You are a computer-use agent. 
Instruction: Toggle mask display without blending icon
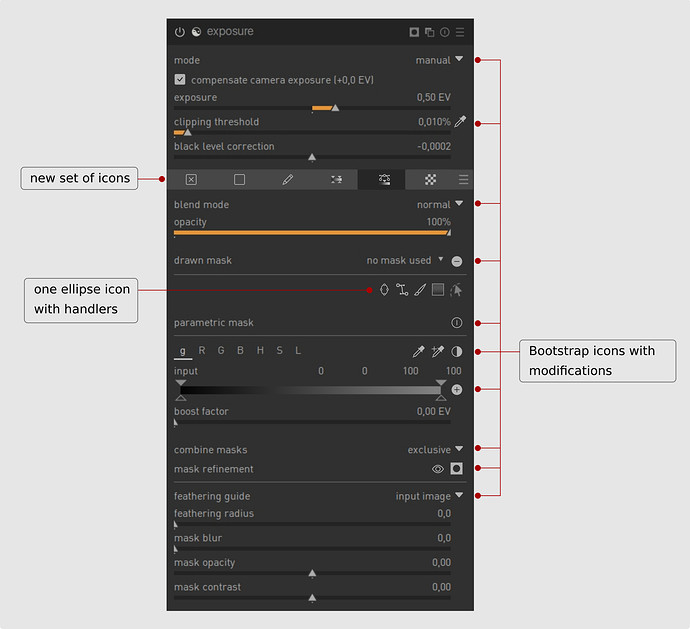pos(456,468)
